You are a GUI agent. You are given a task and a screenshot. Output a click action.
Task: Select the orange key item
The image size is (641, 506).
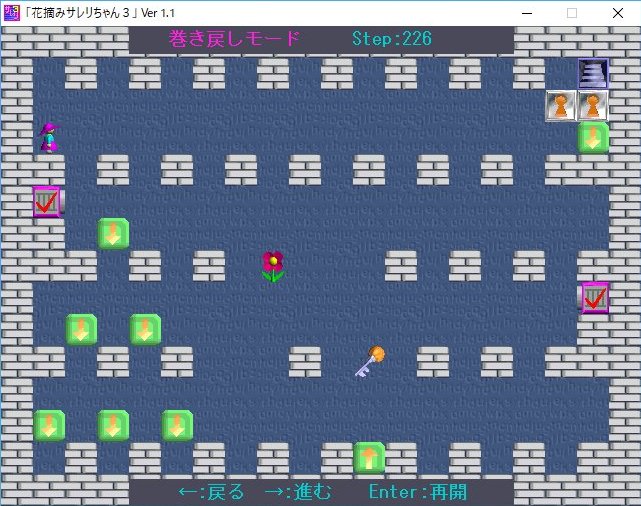[369, 361]
